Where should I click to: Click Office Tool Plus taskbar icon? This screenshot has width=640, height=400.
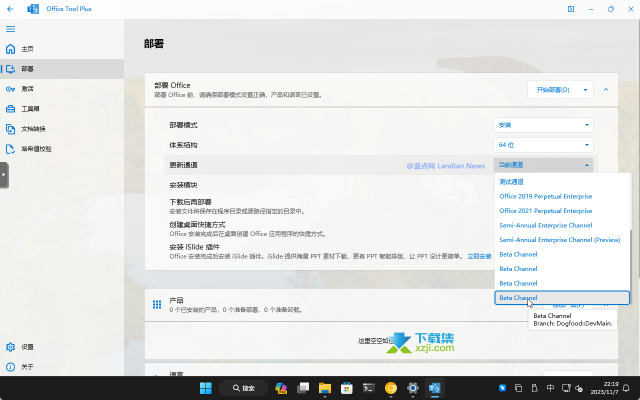pos(435,388)
